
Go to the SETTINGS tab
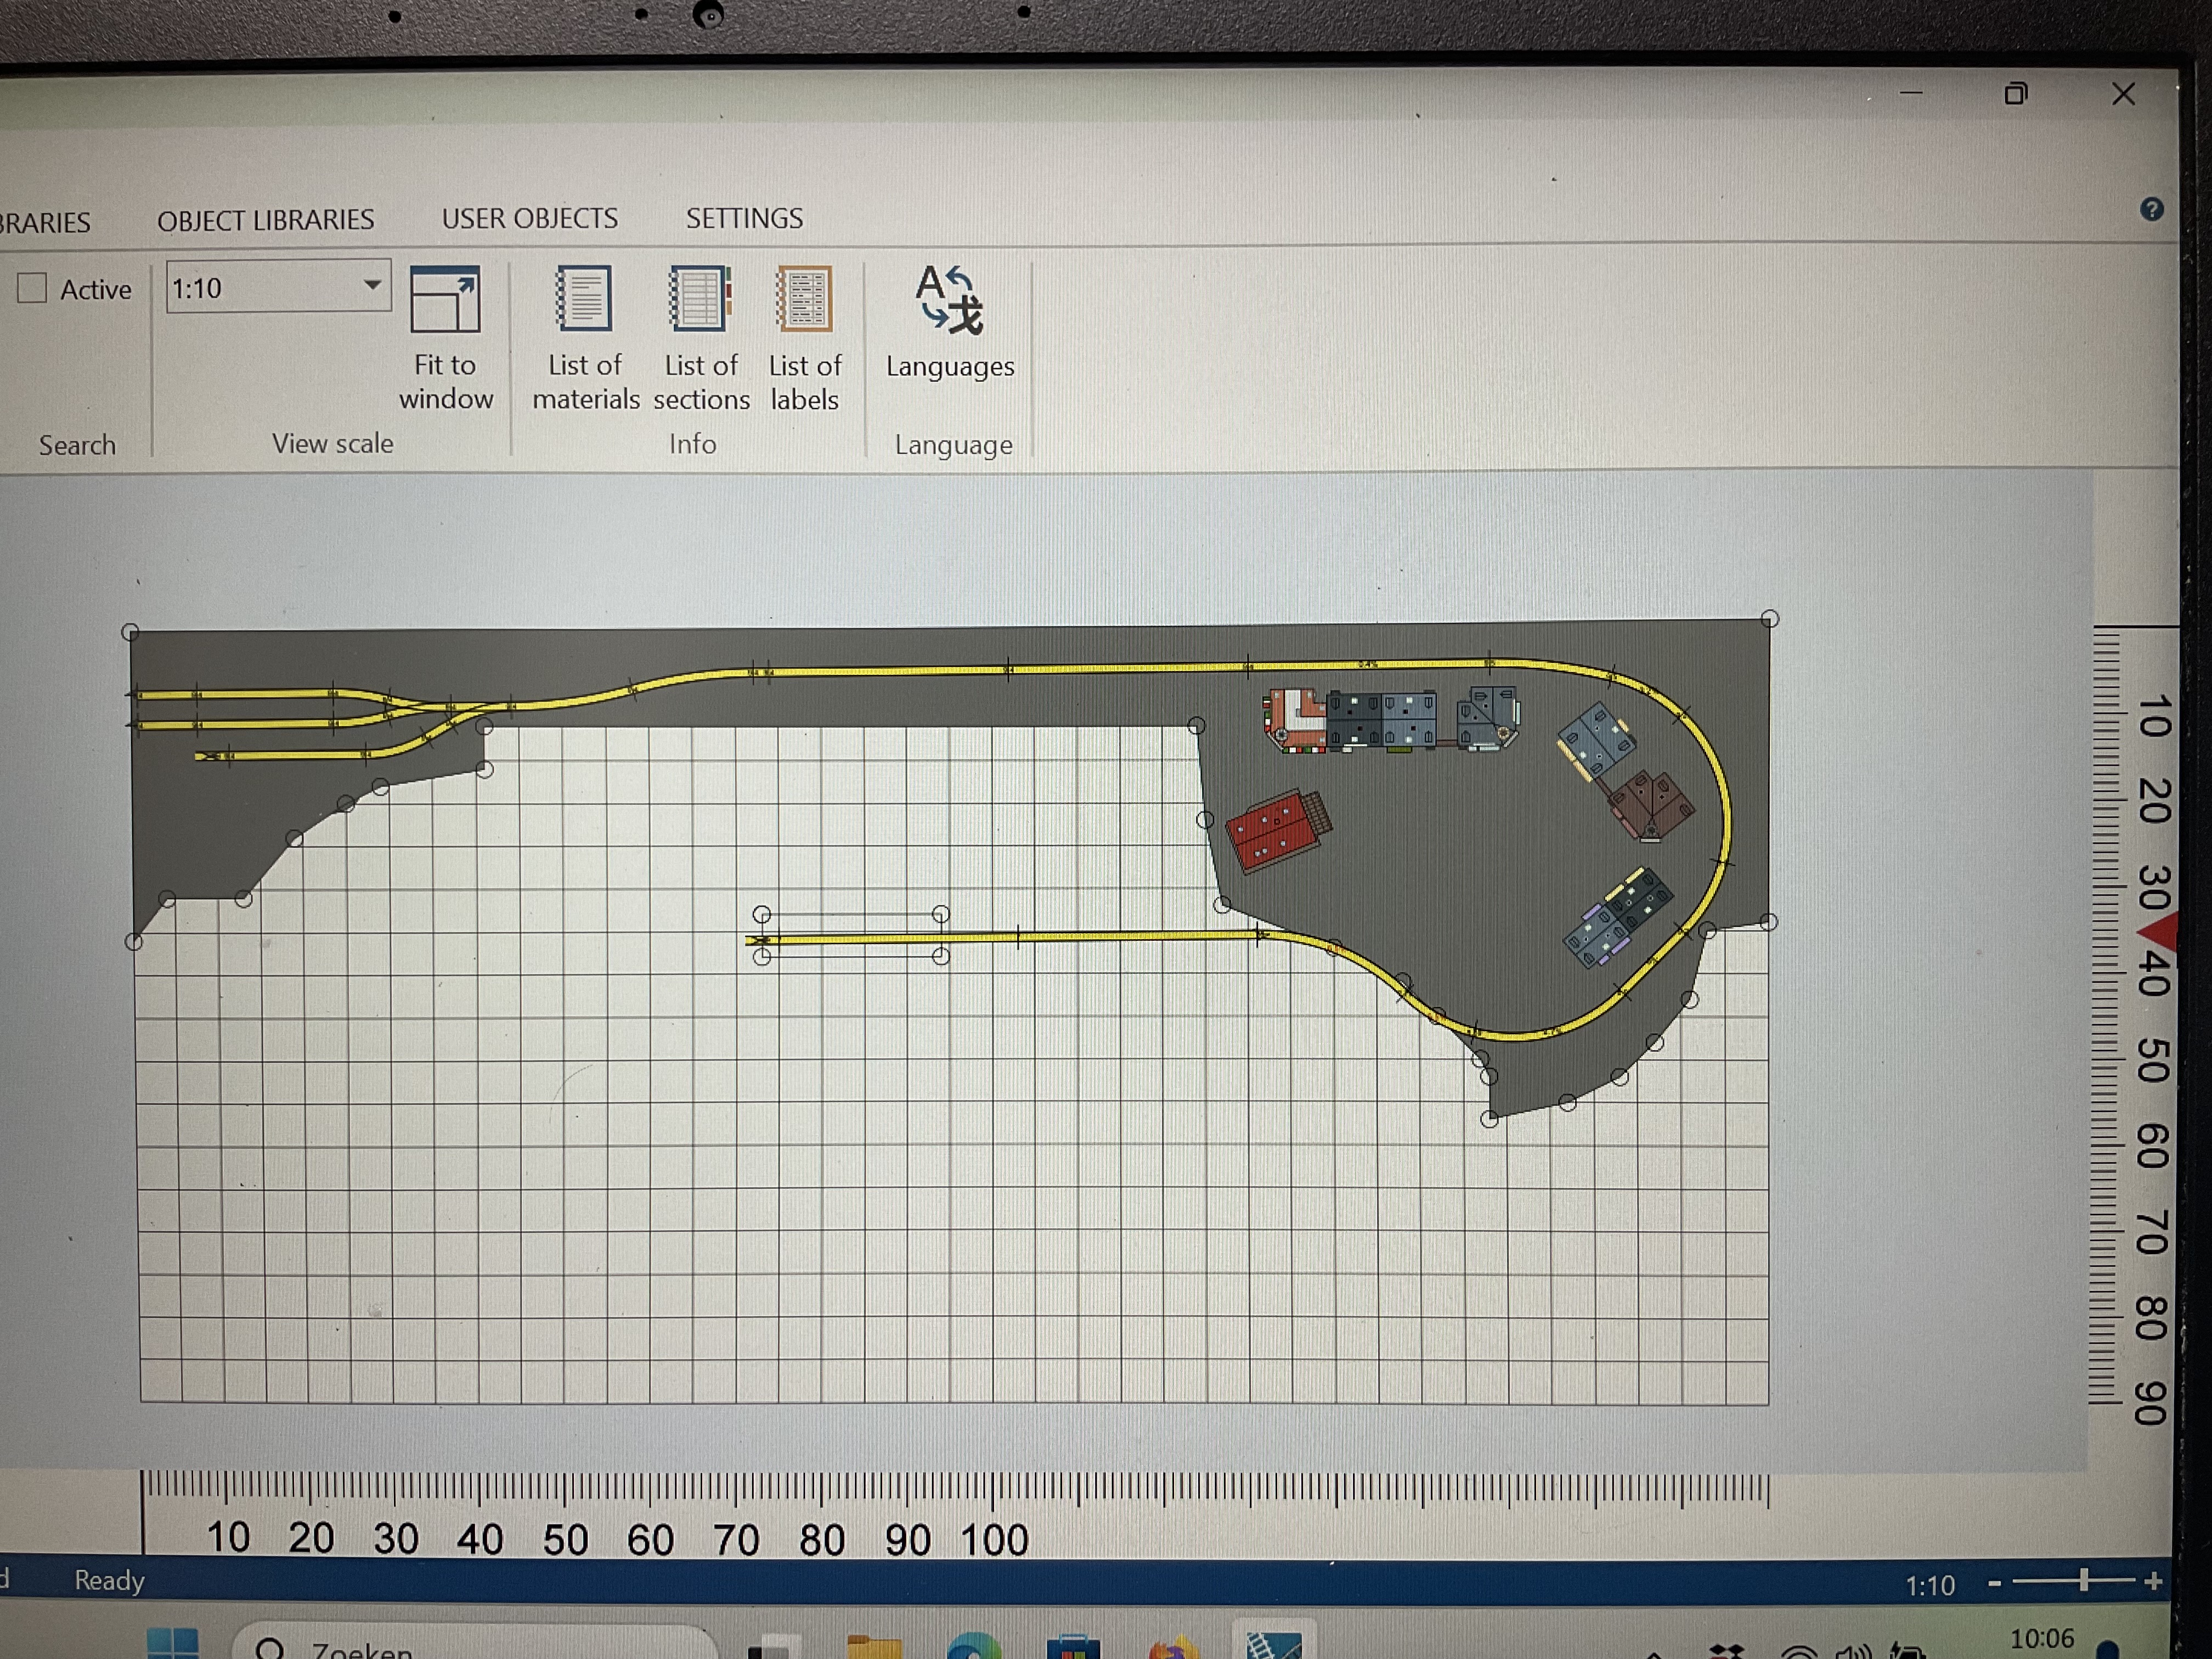744,218
